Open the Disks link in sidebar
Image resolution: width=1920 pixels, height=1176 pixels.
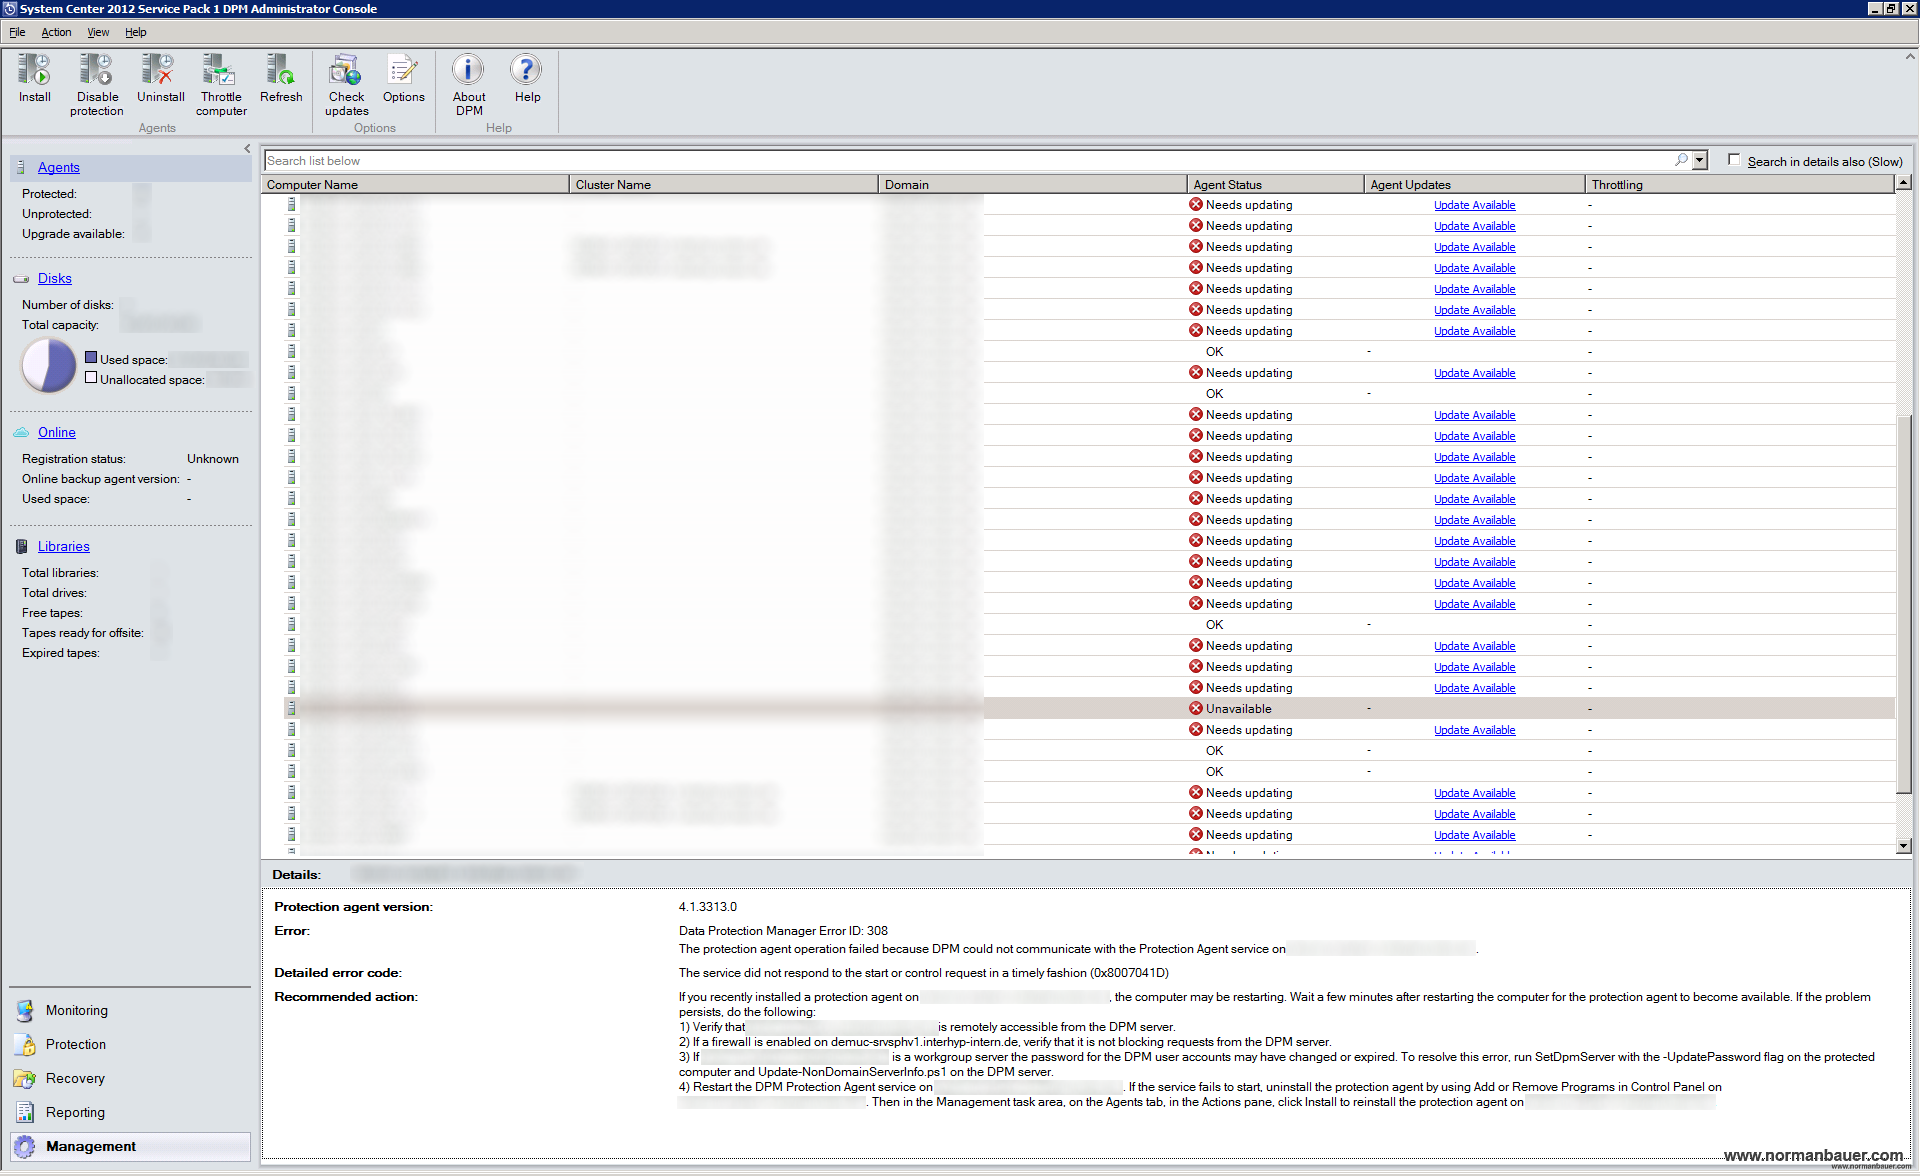click(x=55, y=279)
